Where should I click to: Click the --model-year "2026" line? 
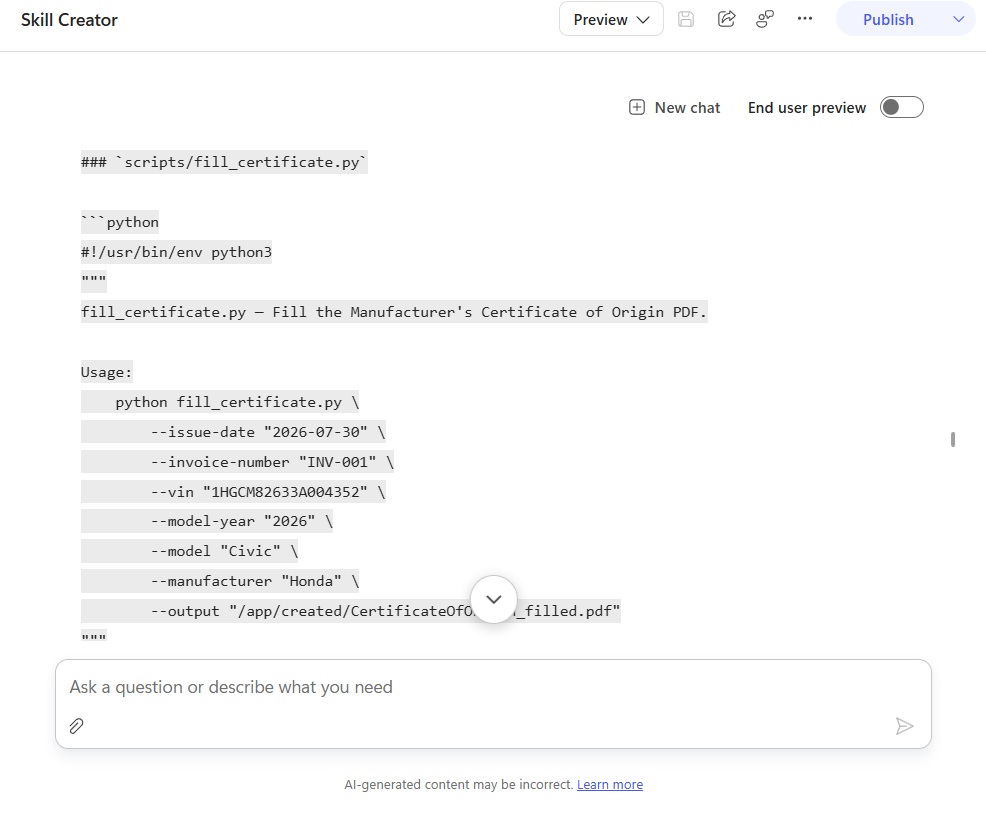tap(207, 521)
